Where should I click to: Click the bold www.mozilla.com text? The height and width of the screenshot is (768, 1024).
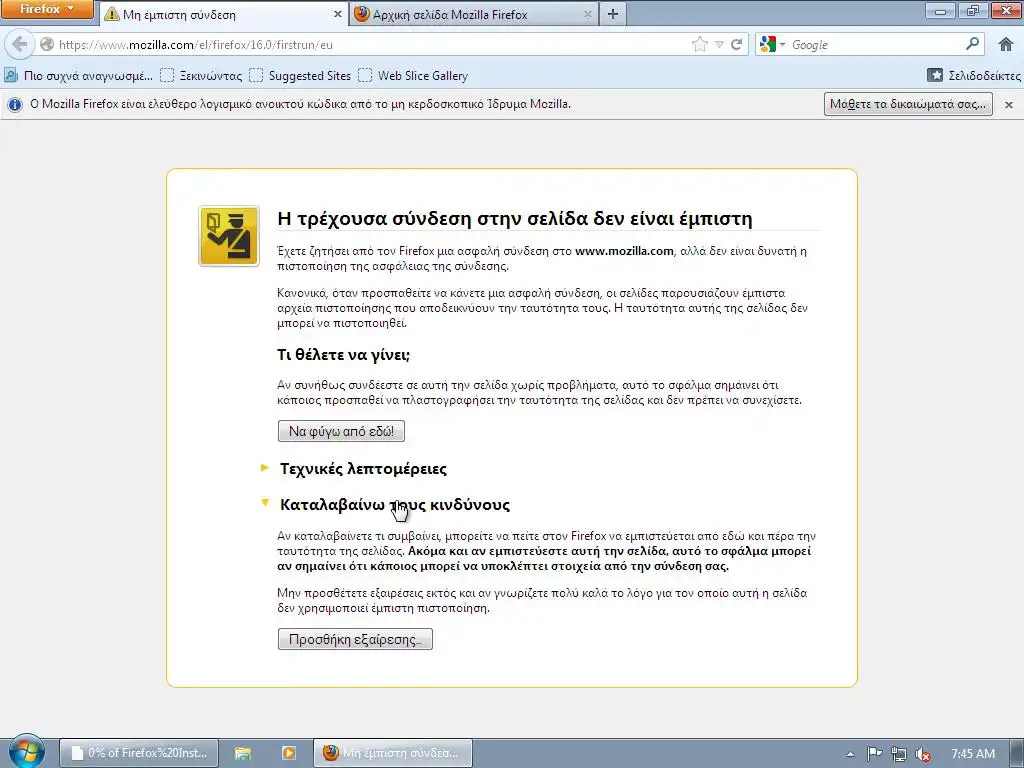click(x=624, y=251)
